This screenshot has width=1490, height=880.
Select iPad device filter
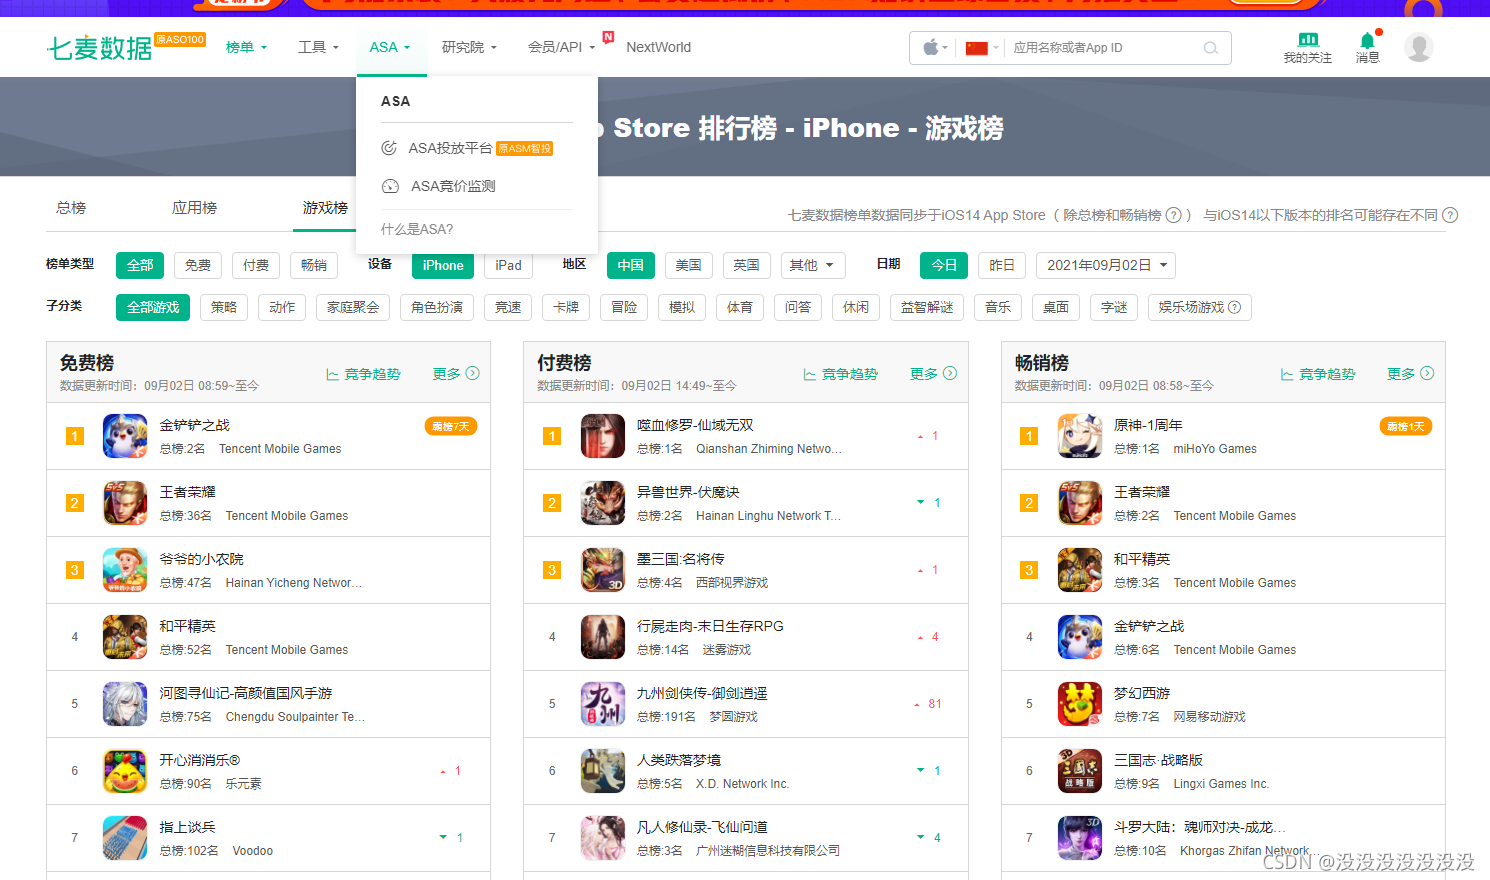pyautogui.click(x=508, y=265)
